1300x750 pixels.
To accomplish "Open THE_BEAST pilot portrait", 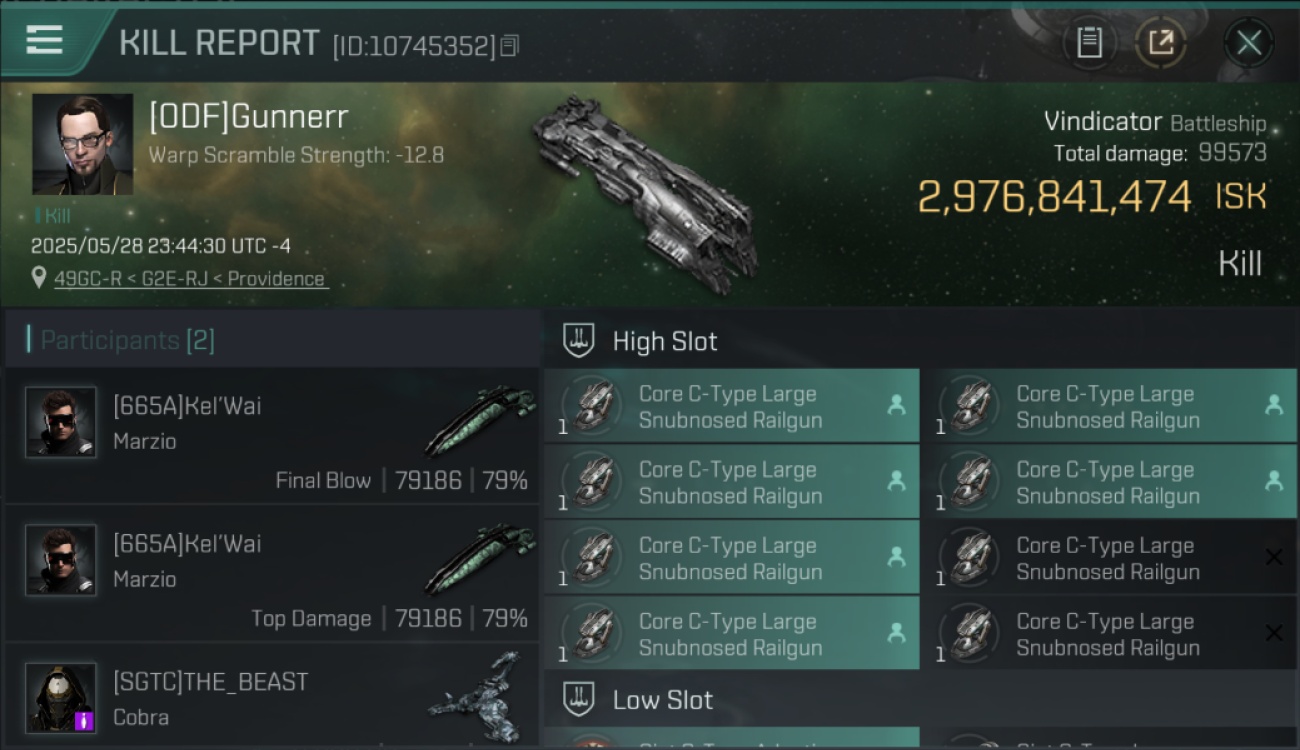I will [x=61, y=697].
